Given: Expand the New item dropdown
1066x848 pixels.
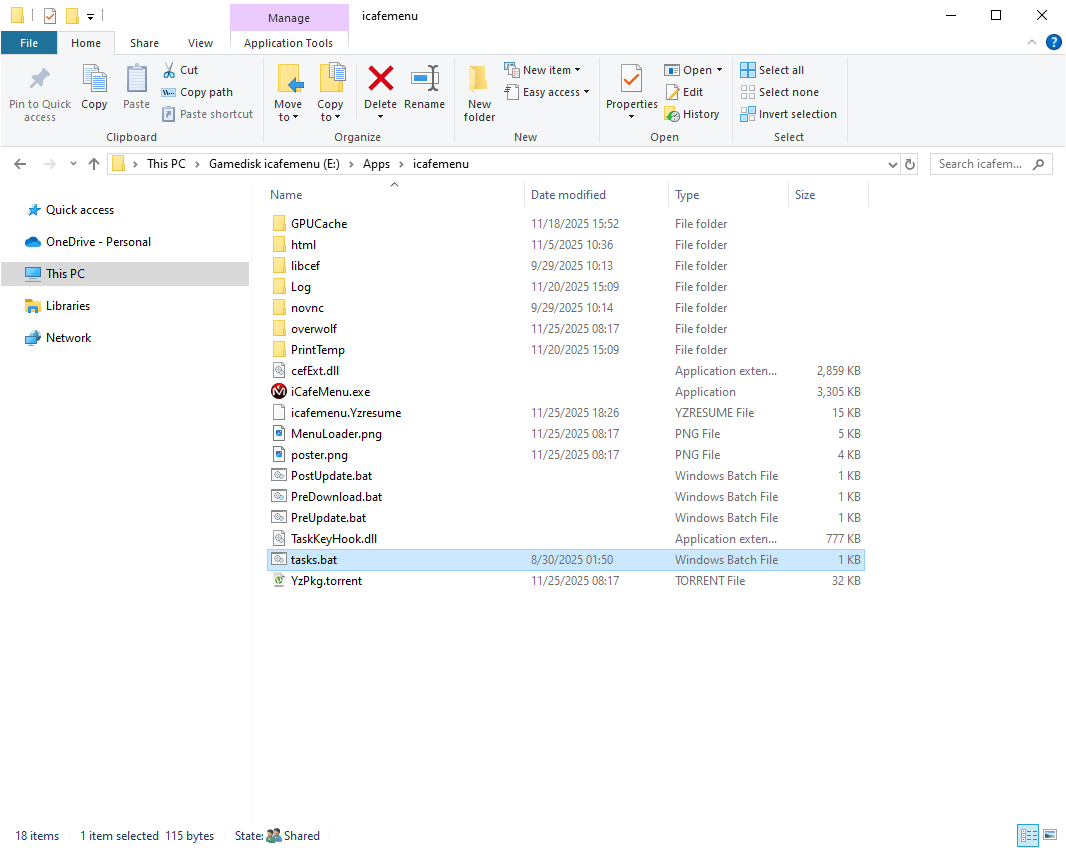Looking at the screenshot, I should (543, 70).
